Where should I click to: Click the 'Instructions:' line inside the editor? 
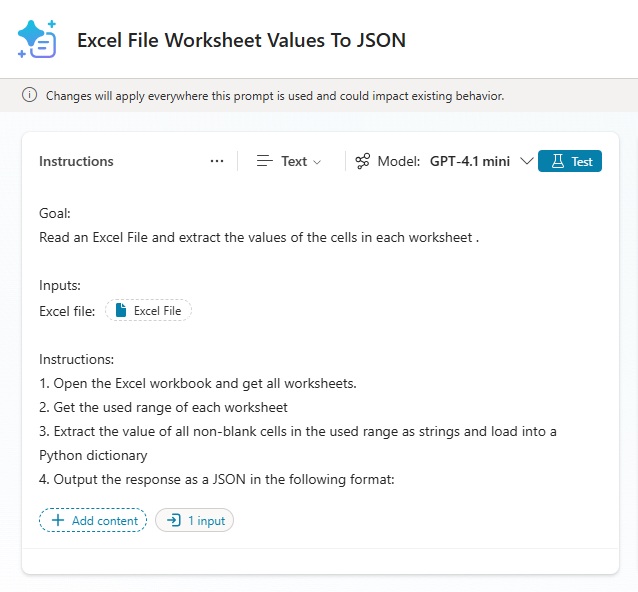(x=77, y=359)
